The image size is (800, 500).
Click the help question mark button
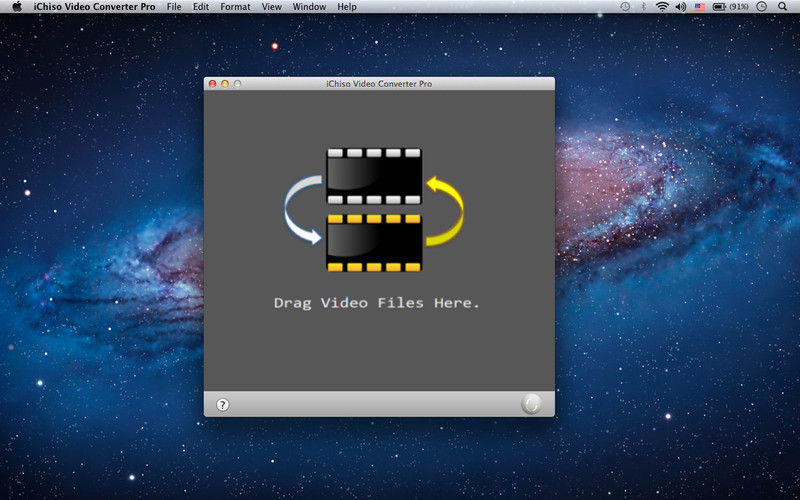pyautogui.click(x=222, y=405)
